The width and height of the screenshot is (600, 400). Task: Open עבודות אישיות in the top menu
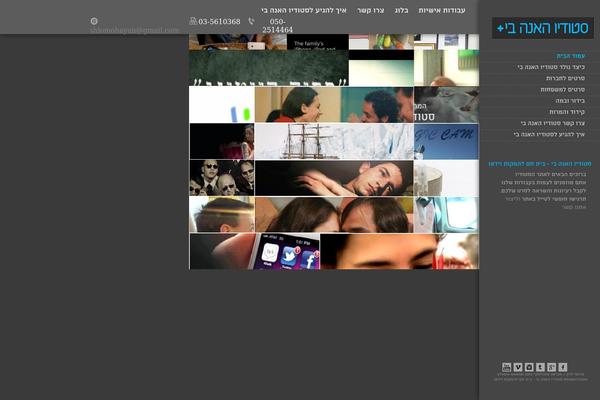[442, 10]
